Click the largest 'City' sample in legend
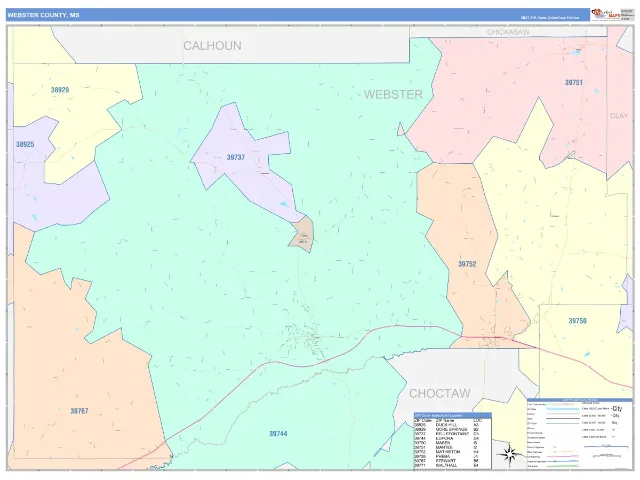 coord(617,409)
